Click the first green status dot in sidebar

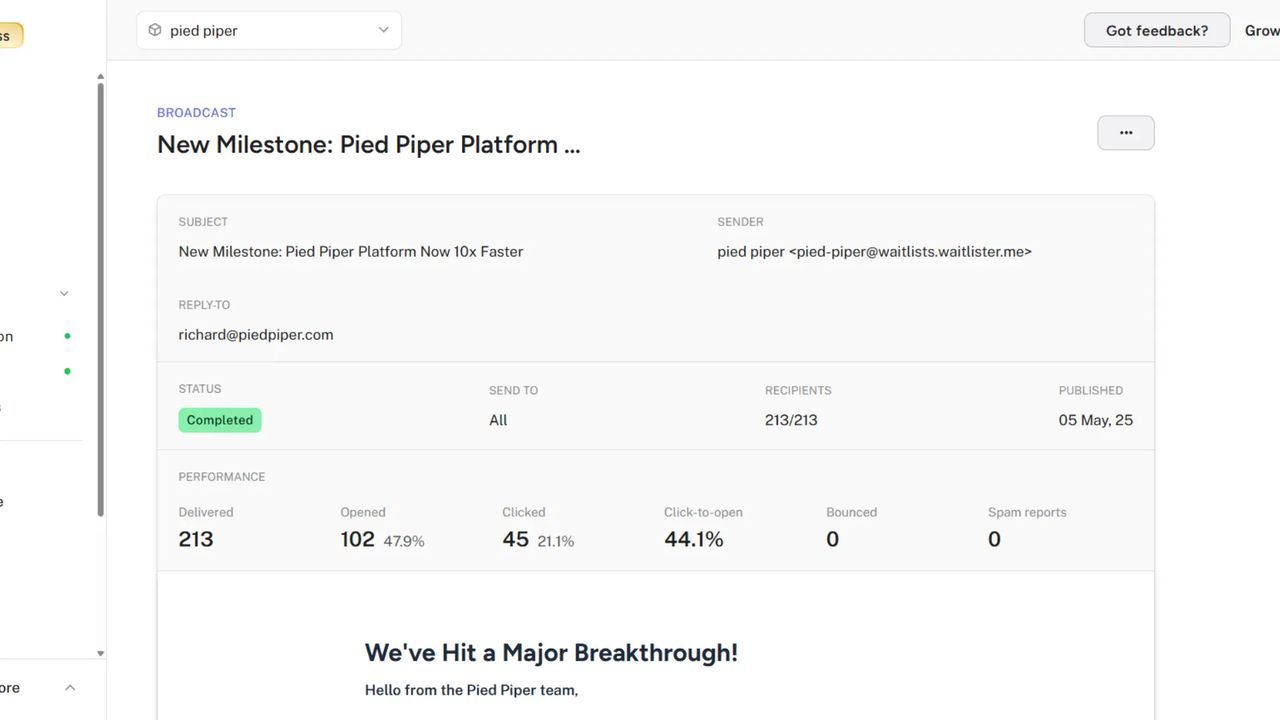click(x=67, y=336)
